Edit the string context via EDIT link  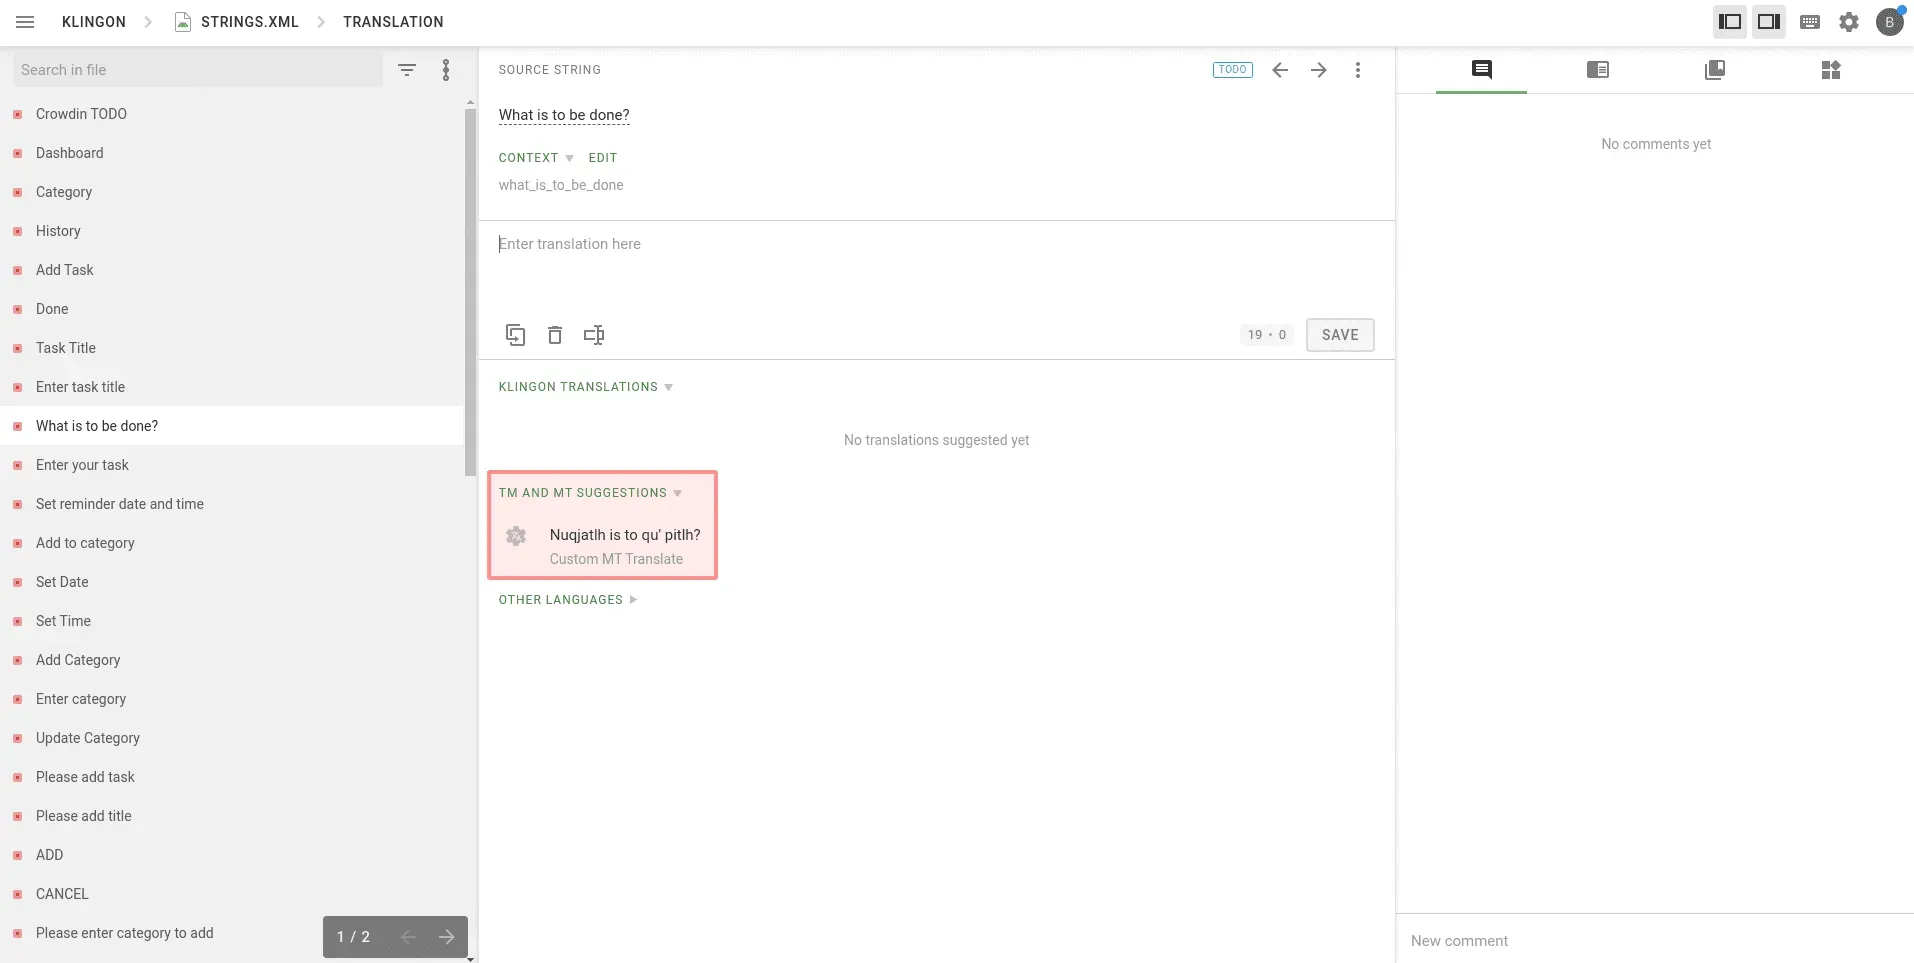pyautogui.click(x=602, y=157)
